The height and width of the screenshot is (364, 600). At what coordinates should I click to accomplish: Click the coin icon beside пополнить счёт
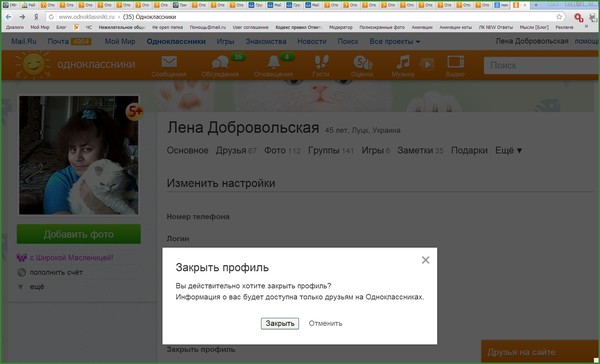click(21, 273)
